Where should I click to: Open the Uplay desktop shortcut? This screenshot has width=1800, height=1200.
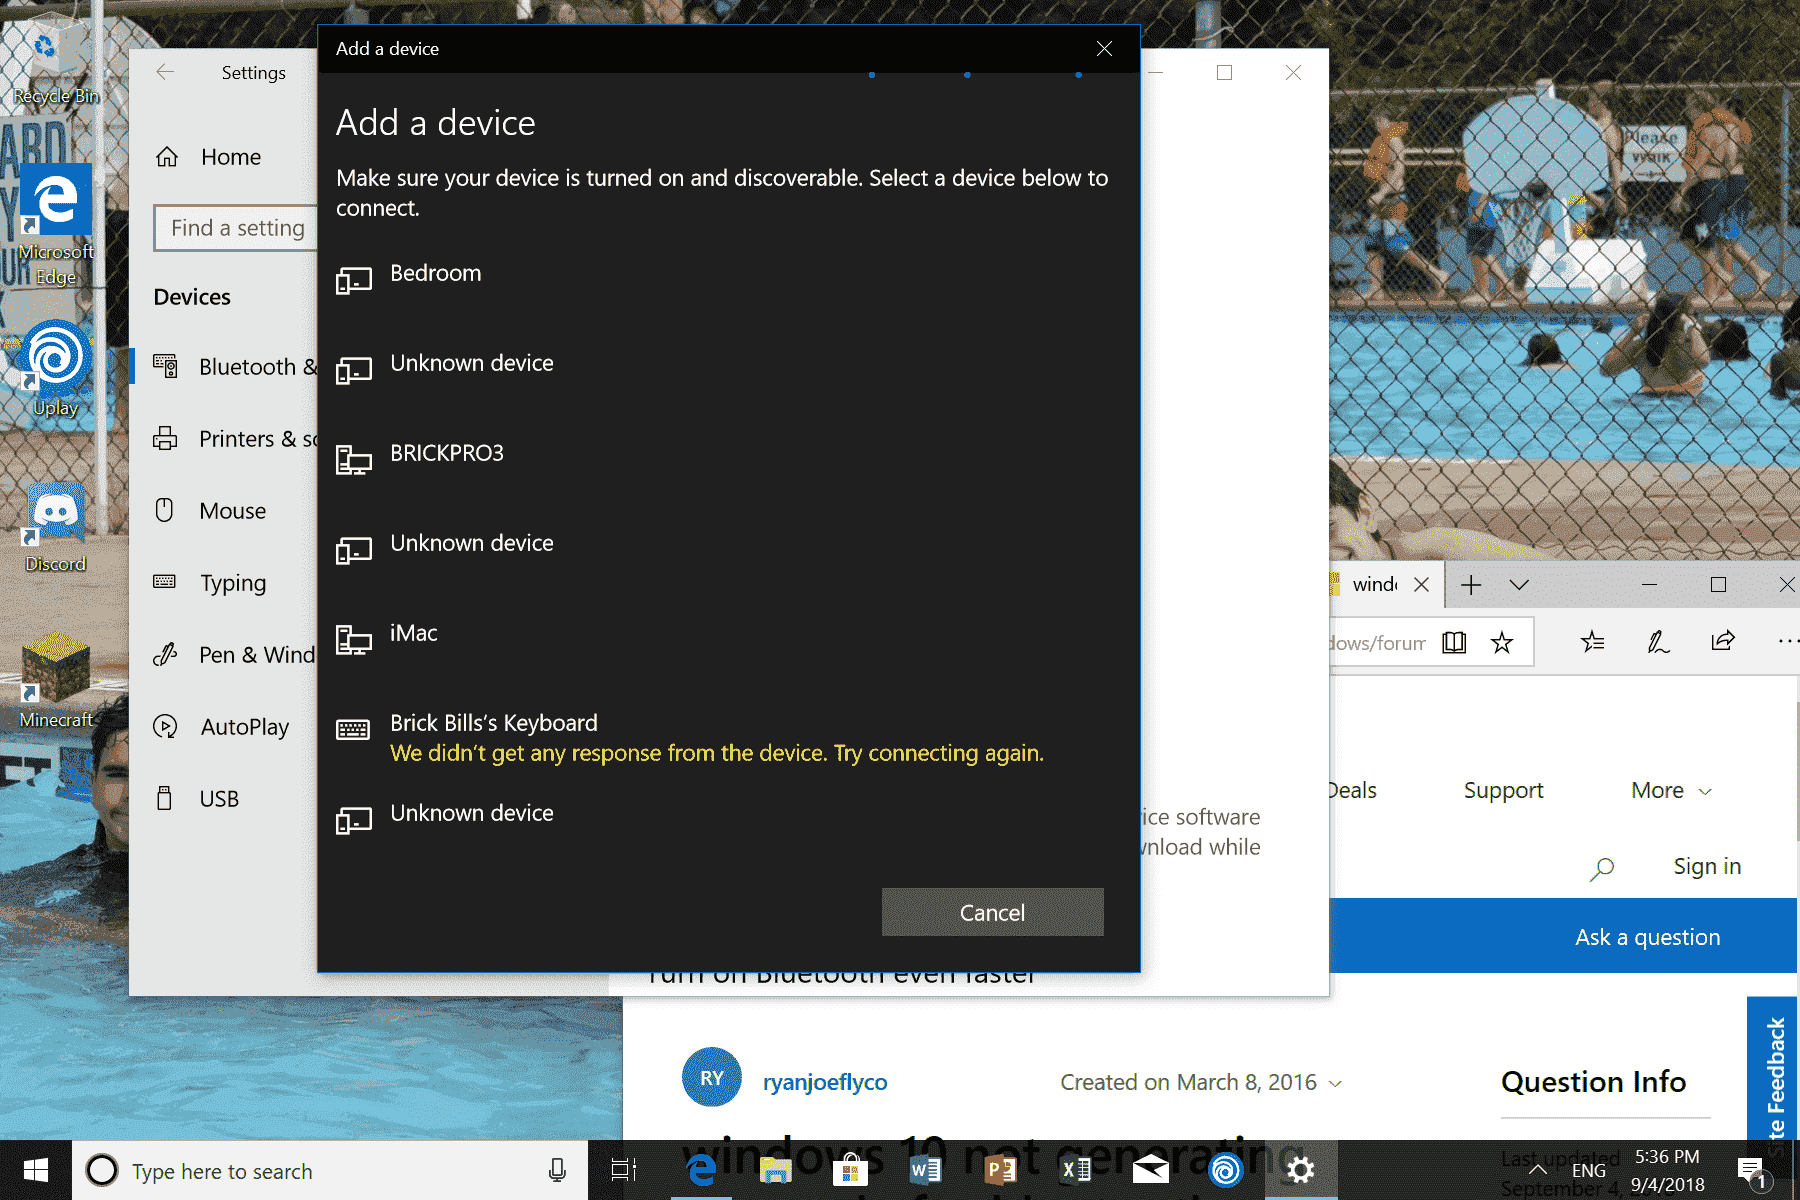click(x=56, y=368)
